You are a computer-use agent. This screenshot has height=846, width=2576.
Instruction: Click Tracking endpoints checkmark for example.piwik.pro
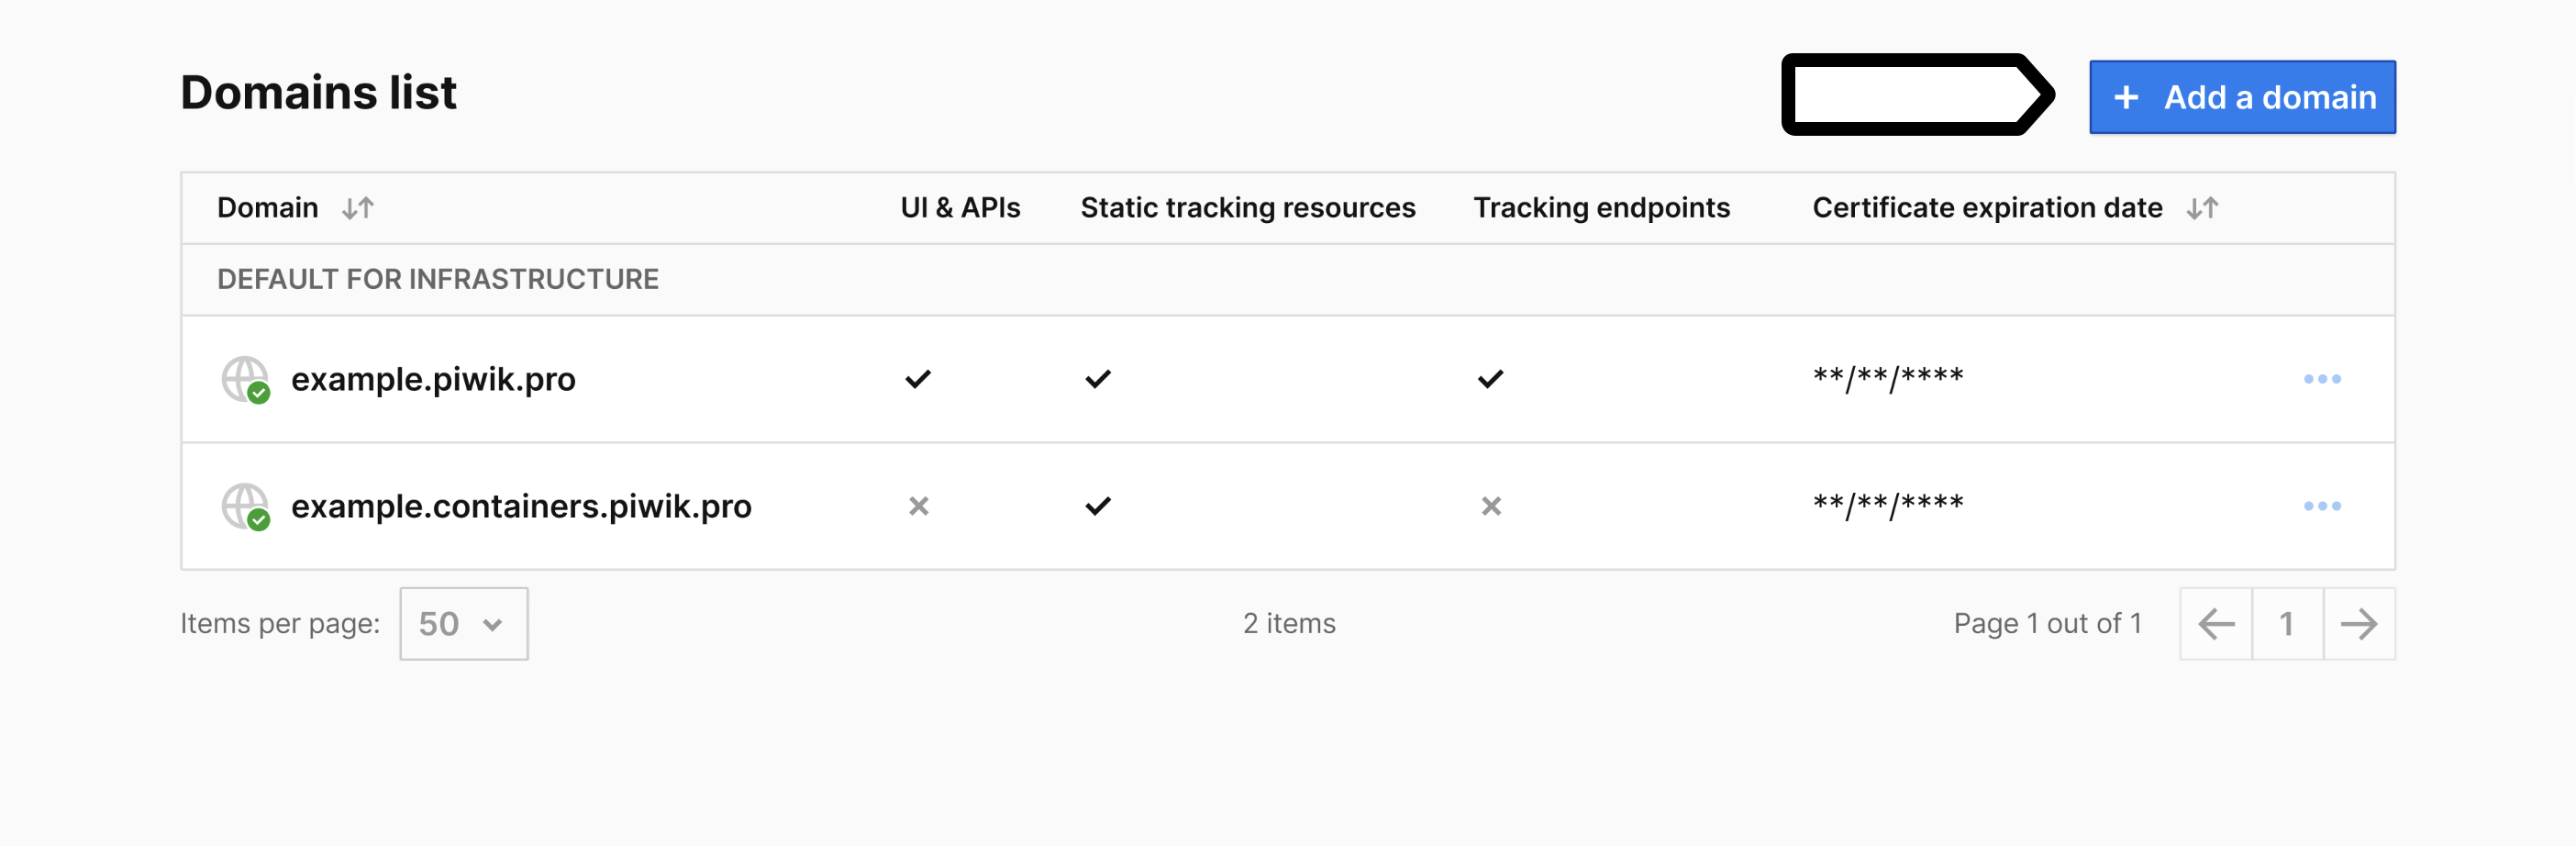[x=1490, y=379]
